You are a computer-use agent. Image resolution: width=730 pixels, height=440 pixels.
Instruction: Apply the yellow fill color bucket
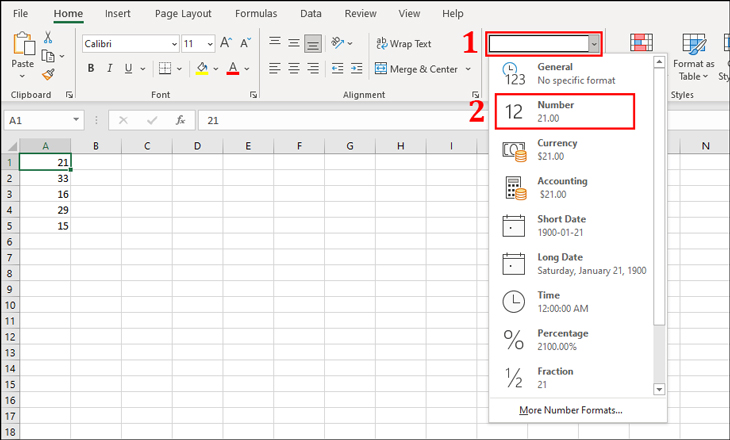click(x=202, y=68)
